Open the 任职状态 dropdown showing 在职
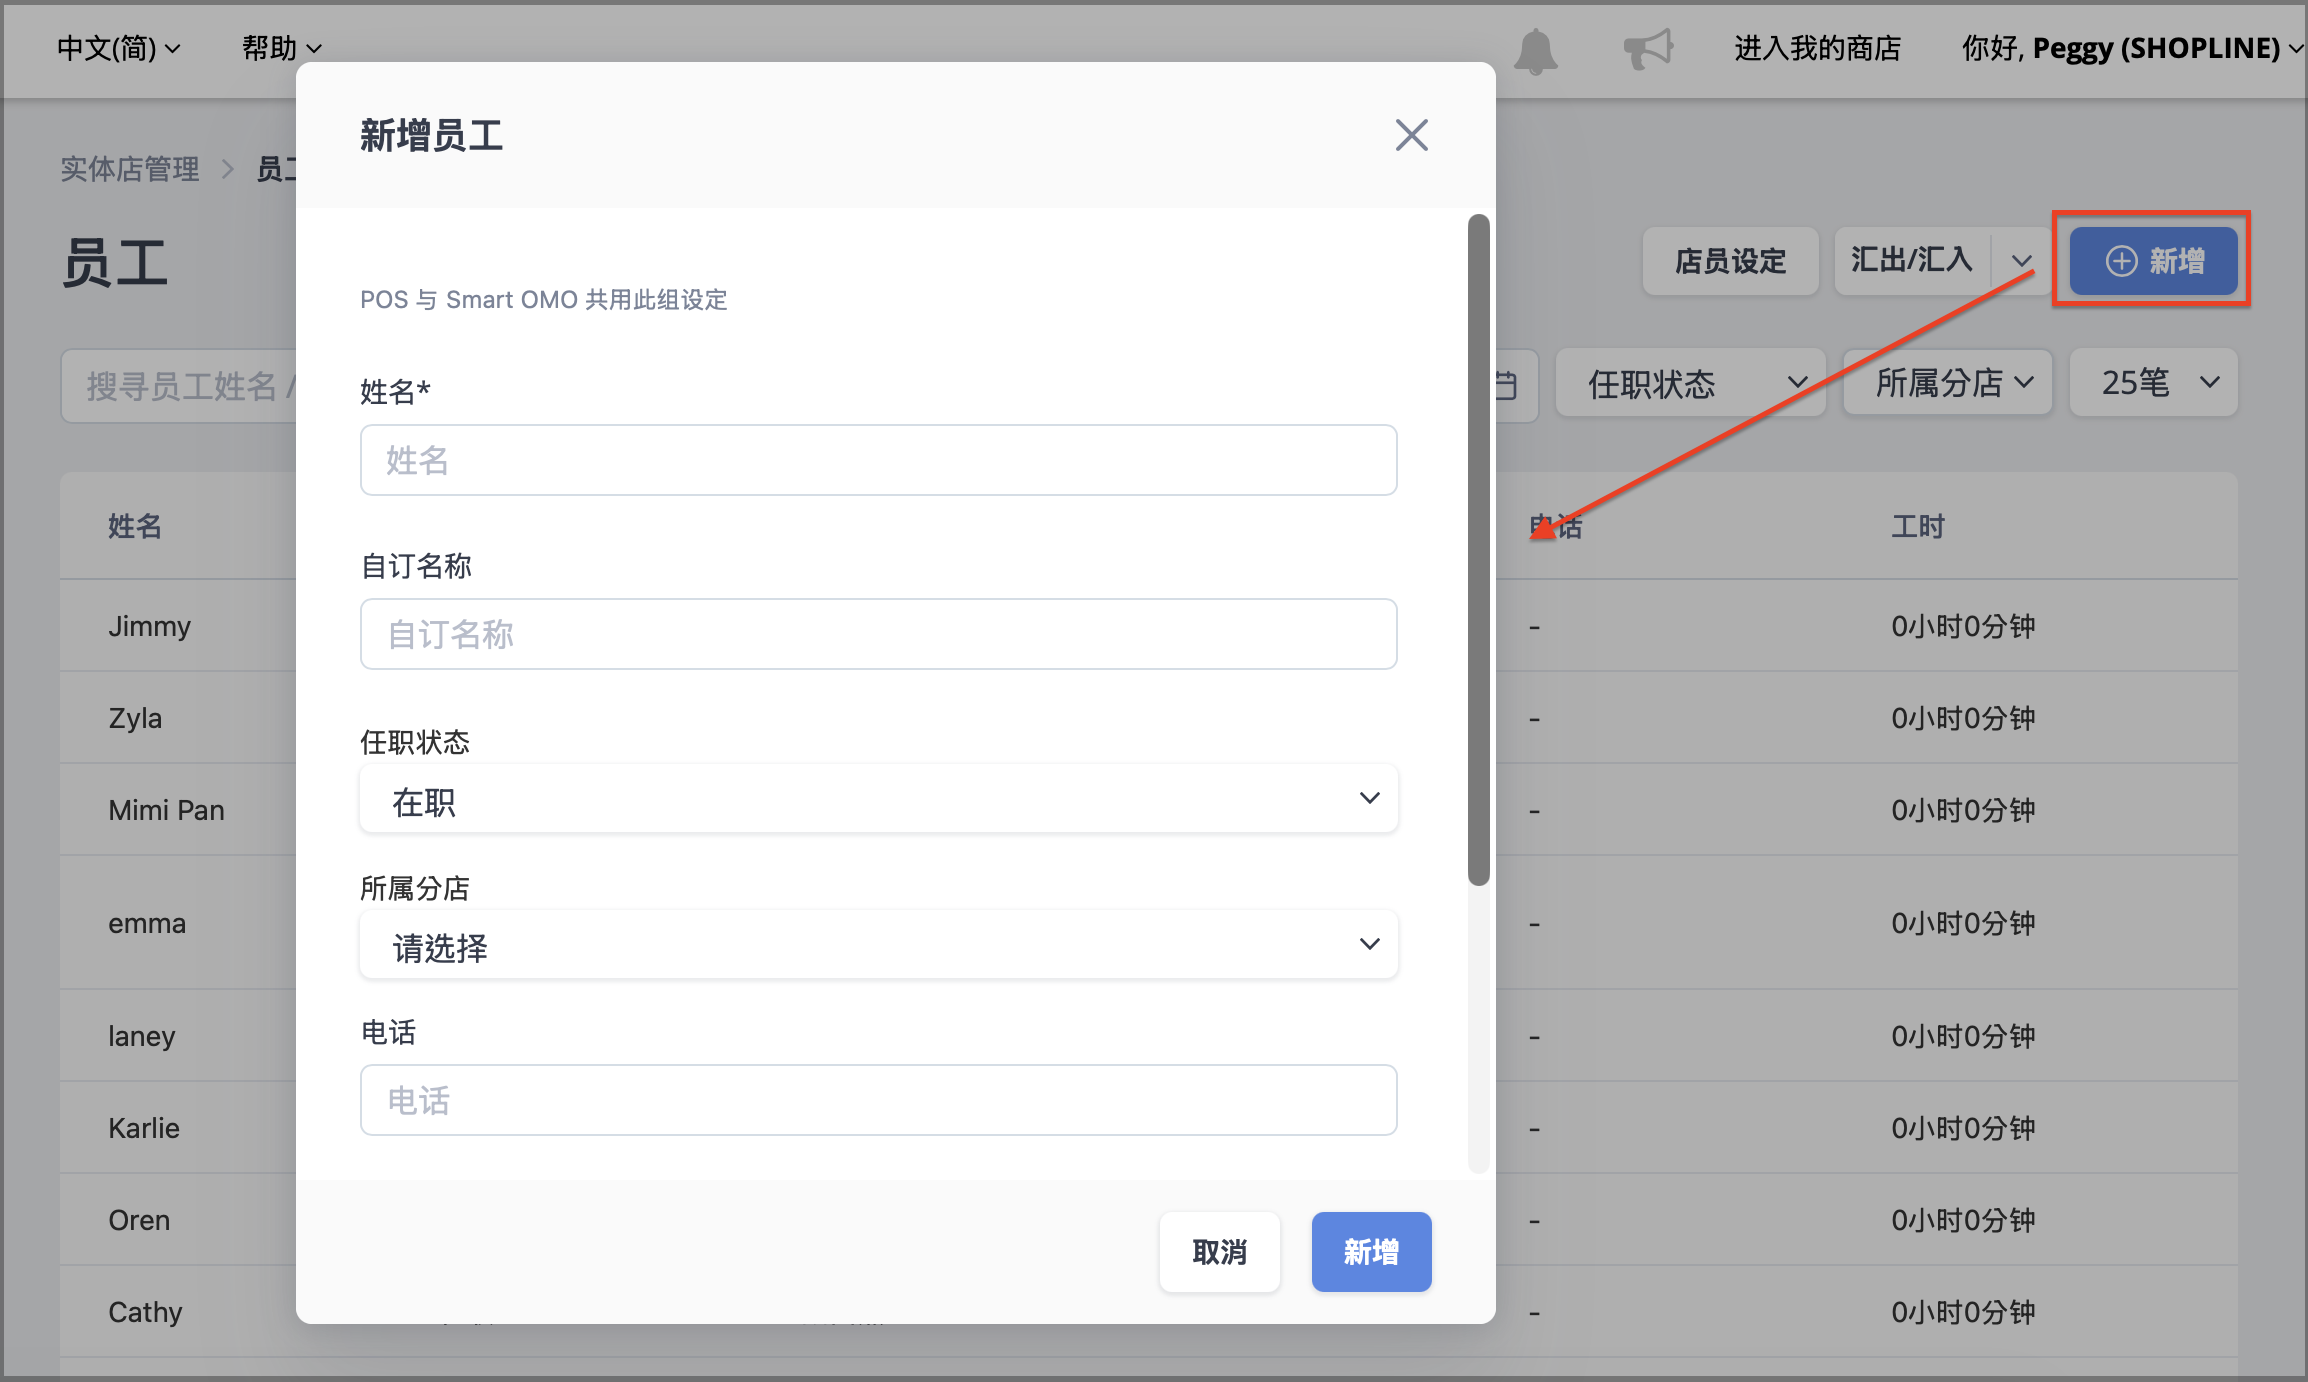2308x1382 pixels. [878, 799]
